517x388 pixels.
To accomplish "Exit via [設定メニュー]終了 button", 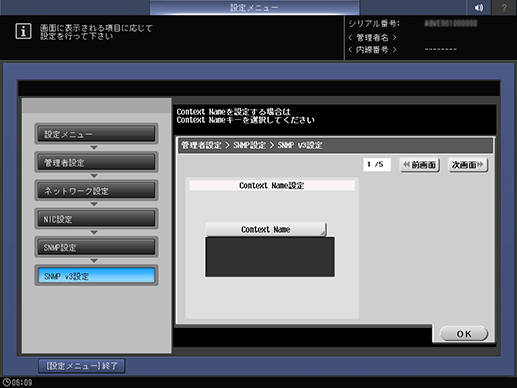I will click(x=82, y=366).
